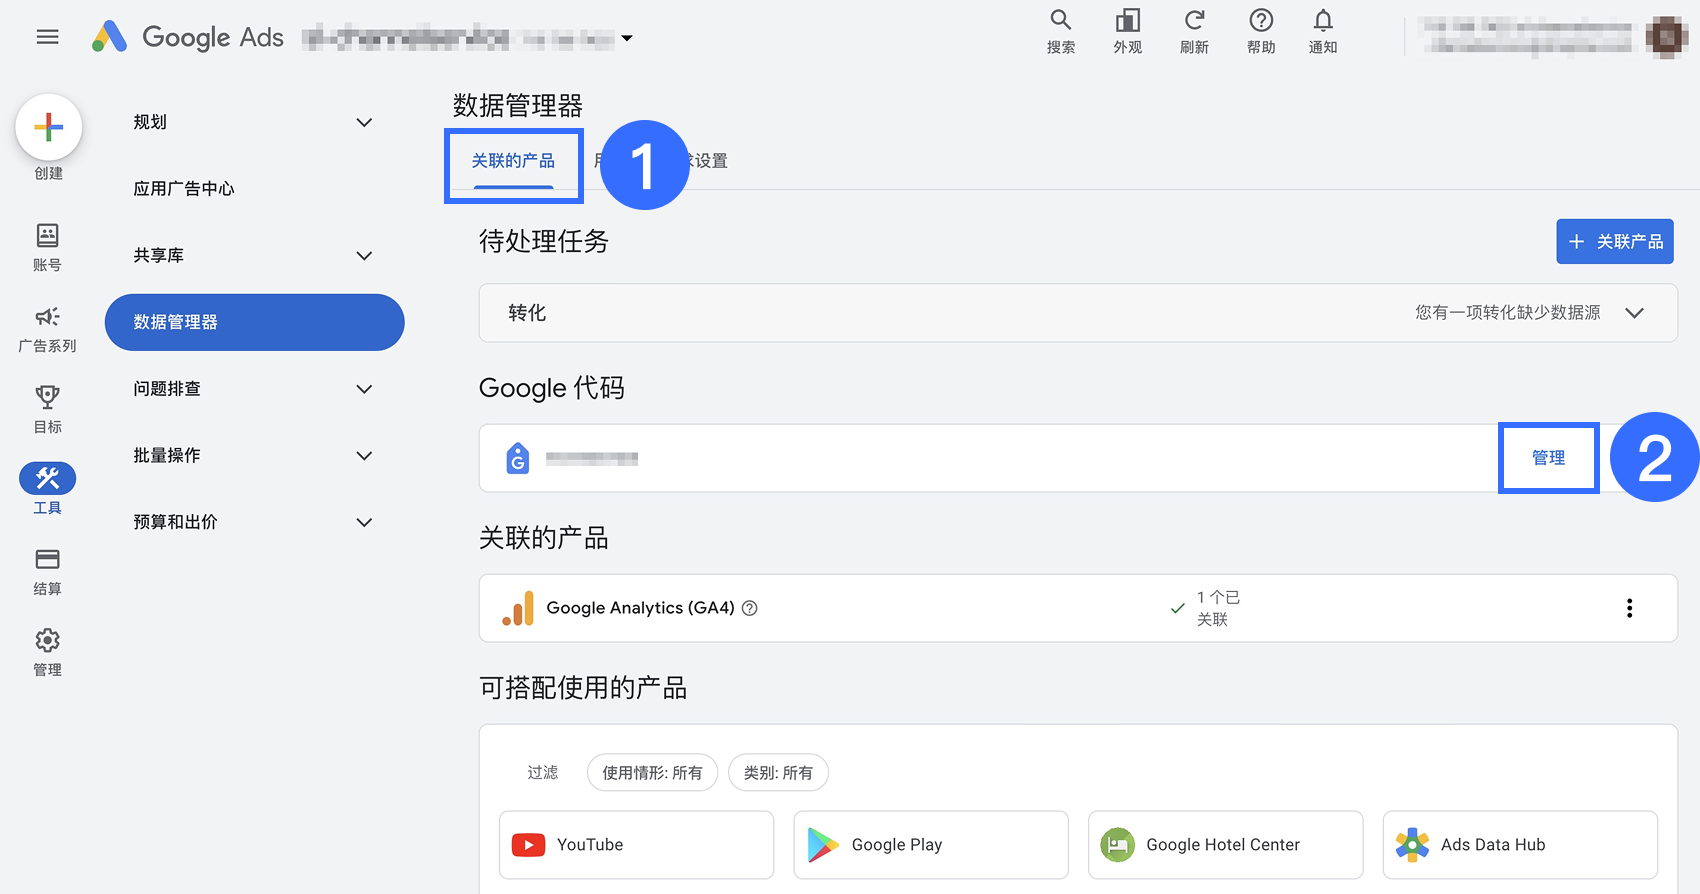Open the user profile avatar
The height and width of the screenshot is (894, 1700).
(x=1667, y=37)
